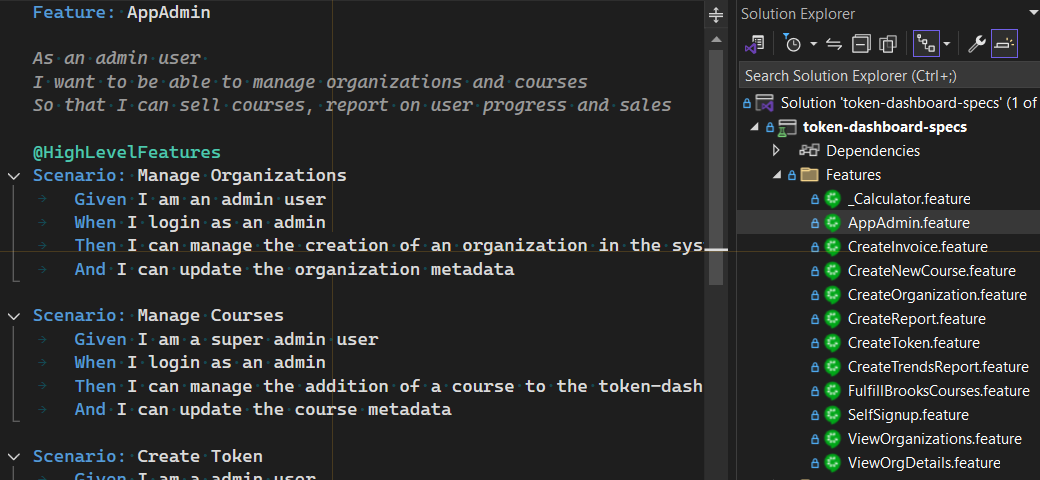
Task: Collapse the Manage Organizations scenario
Action: (x=13, y=176)
